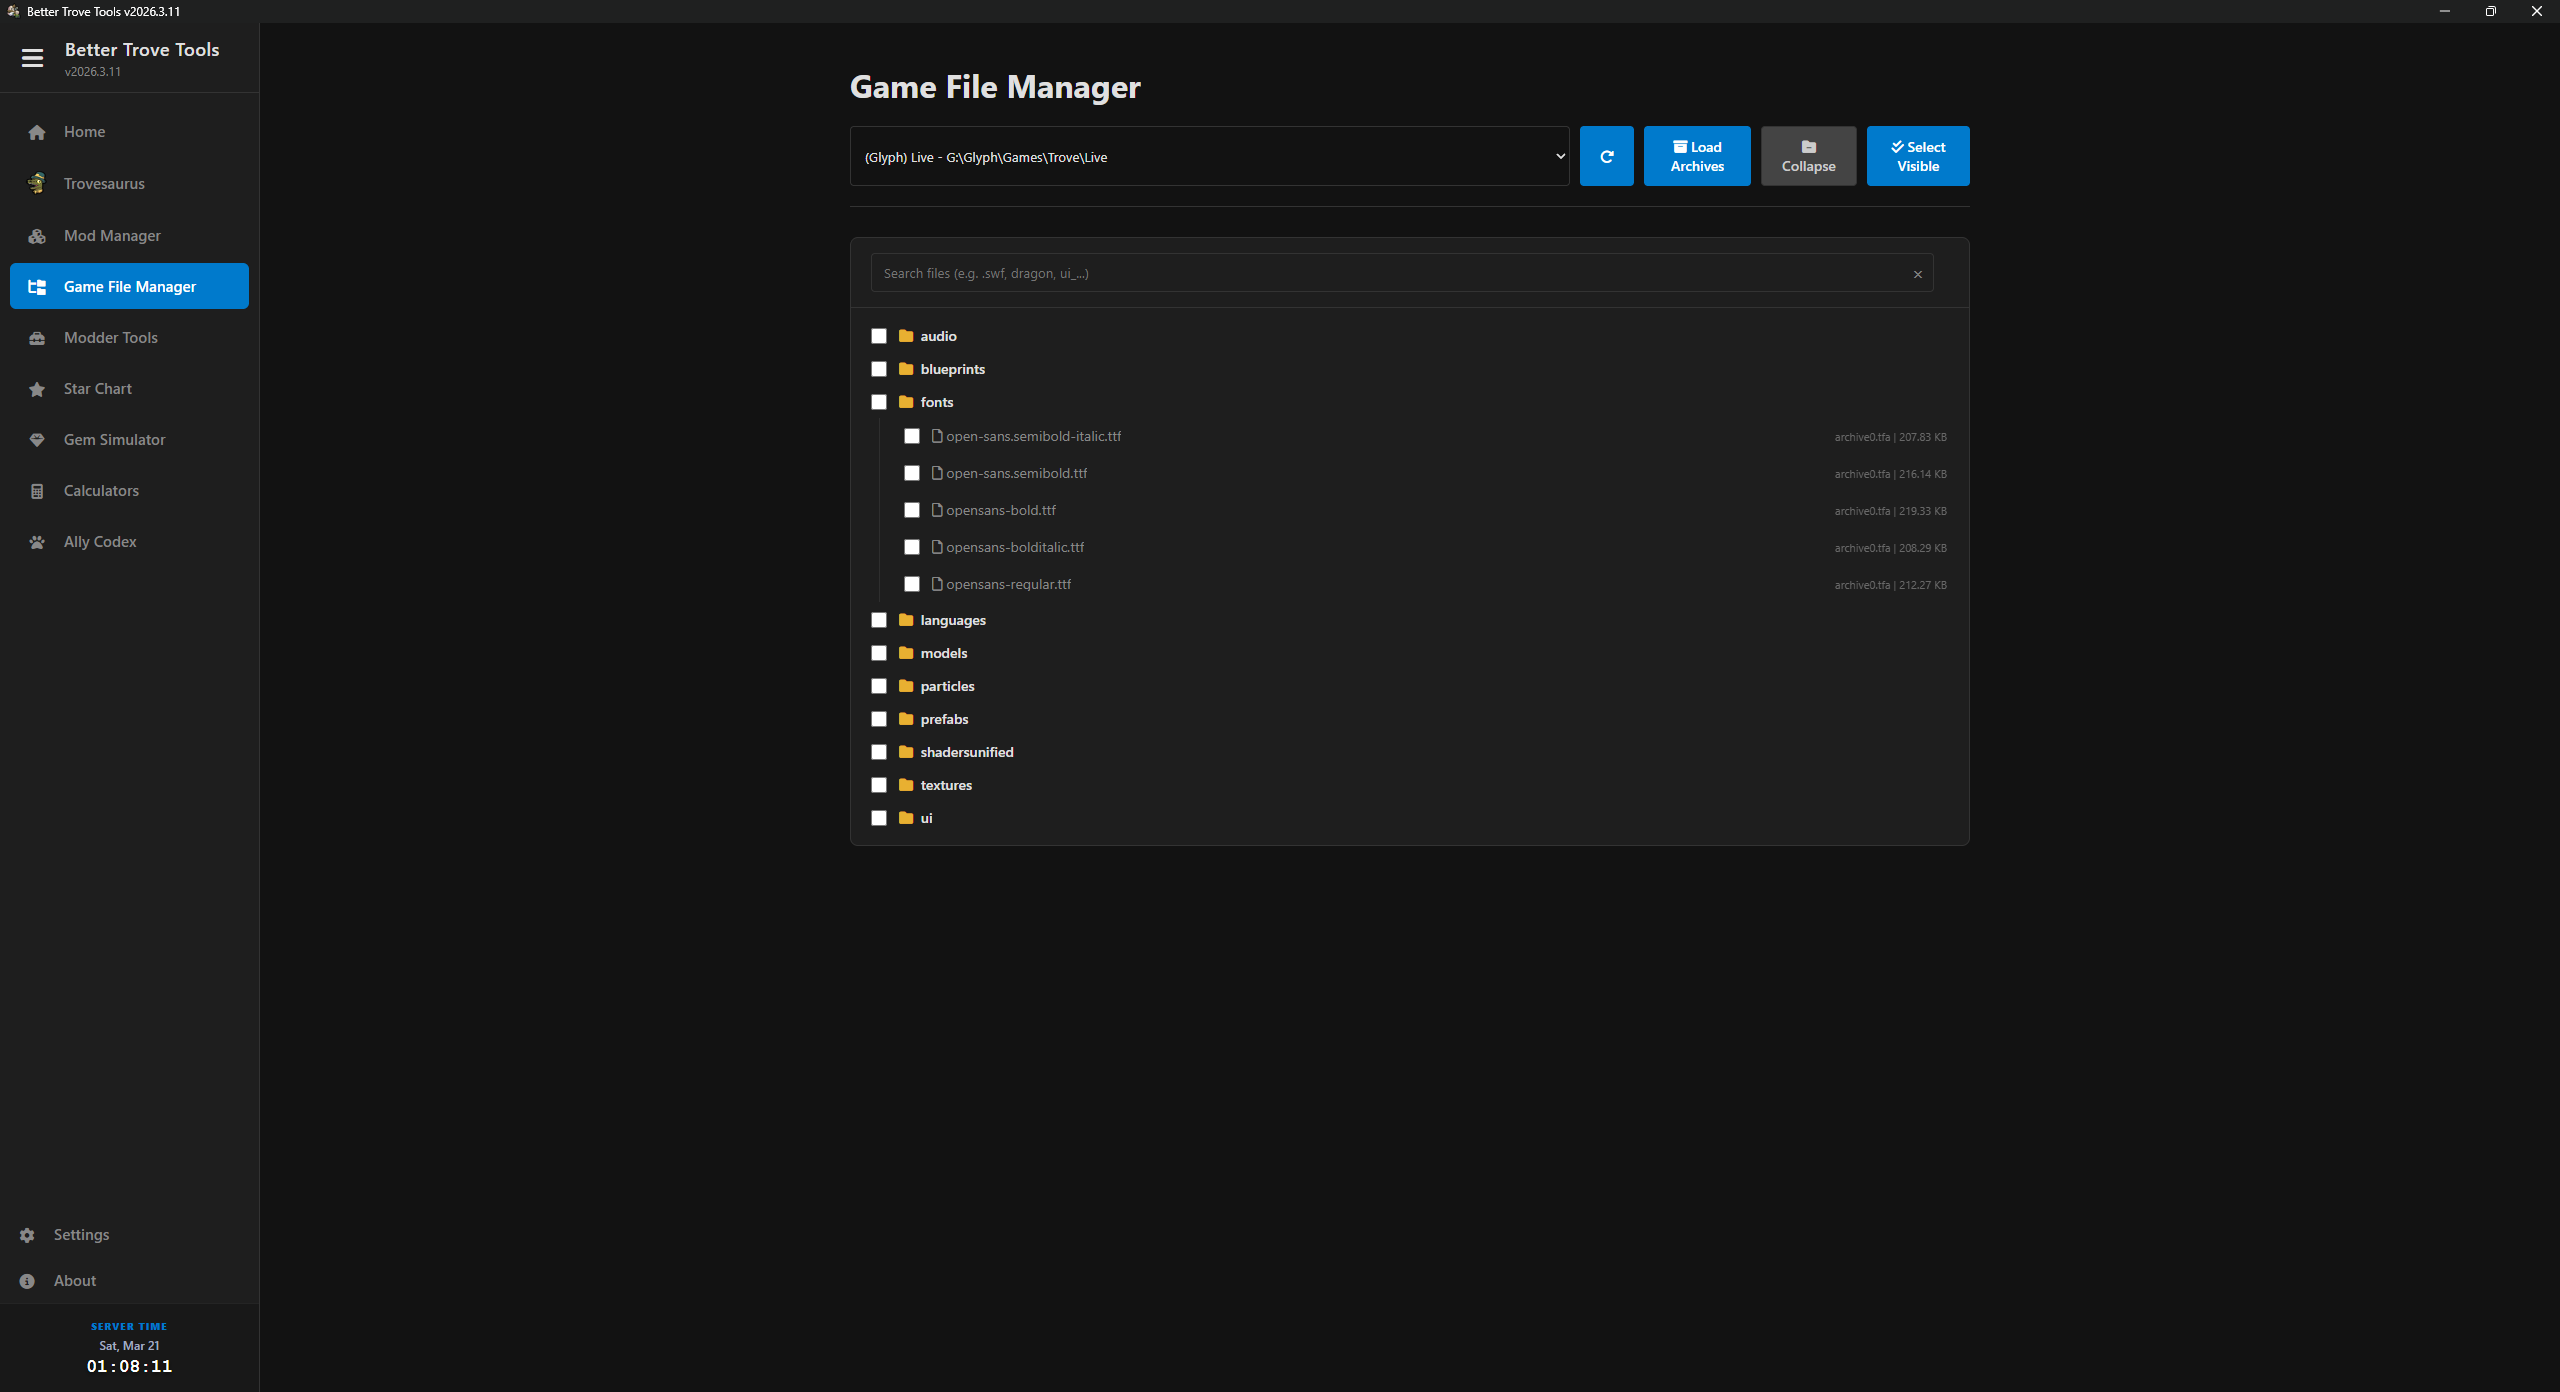The image size is (2560, 1392).
Task: Click the Load Archives button
Action: 1697,156
